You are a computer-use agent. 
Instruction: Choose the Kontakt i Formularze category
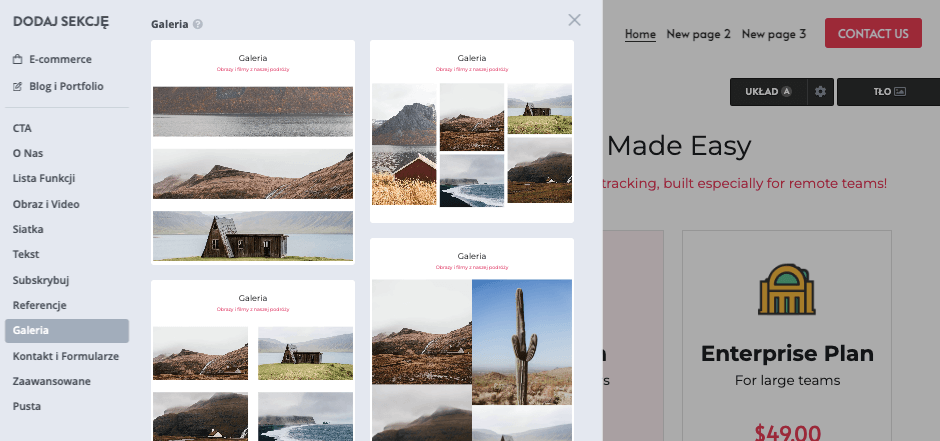(66, 357)
